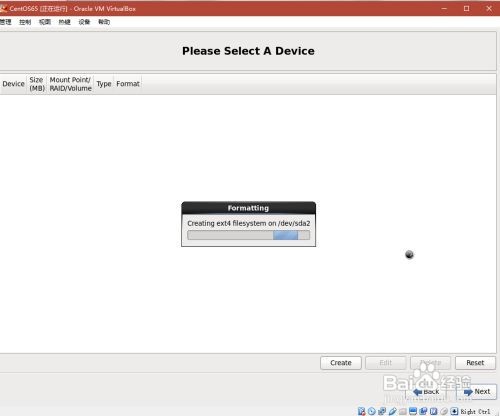Toggle the mouse integration status icon
The image size is (500, 416).
[x=444, y=411]
